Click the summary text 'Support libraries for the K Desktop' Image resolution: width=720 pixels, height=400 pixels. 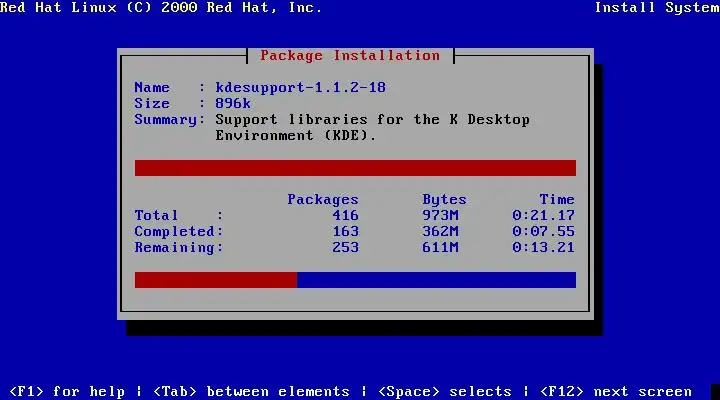click(372, 120)
